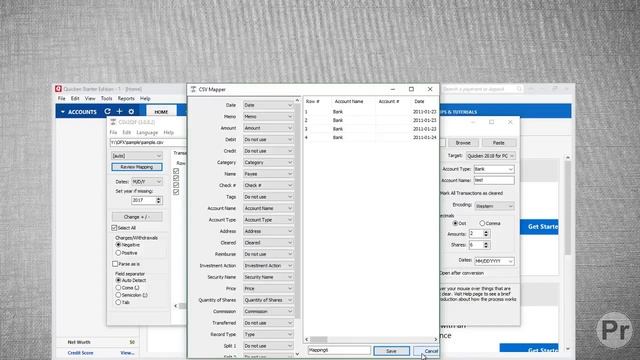
Task: Open the Security Name mapping dropdown
Action: (268, 277)
